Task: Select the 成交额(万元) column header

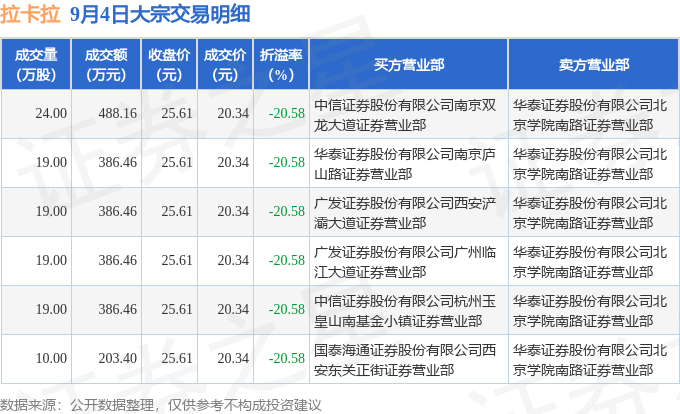Action: (106, 65)
